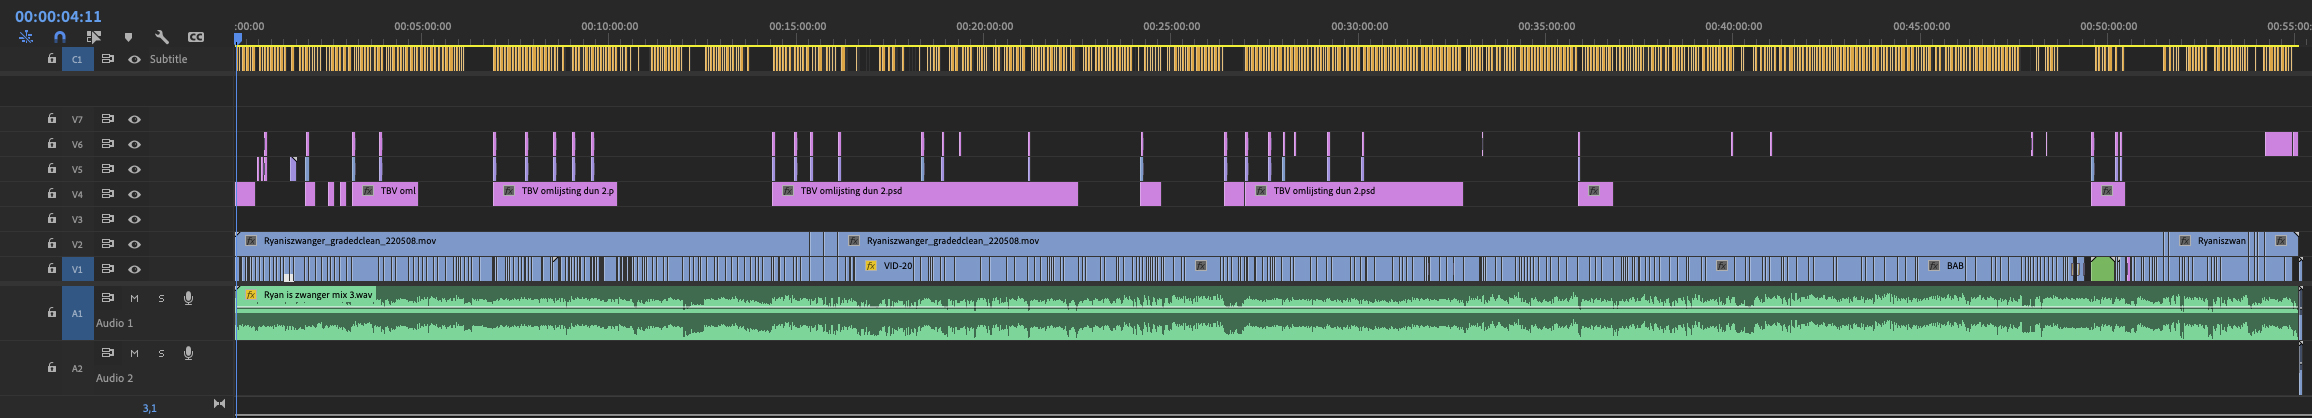Hide the Subtitle track with eye icon
2312x418 pixels.
click(134, 59)
